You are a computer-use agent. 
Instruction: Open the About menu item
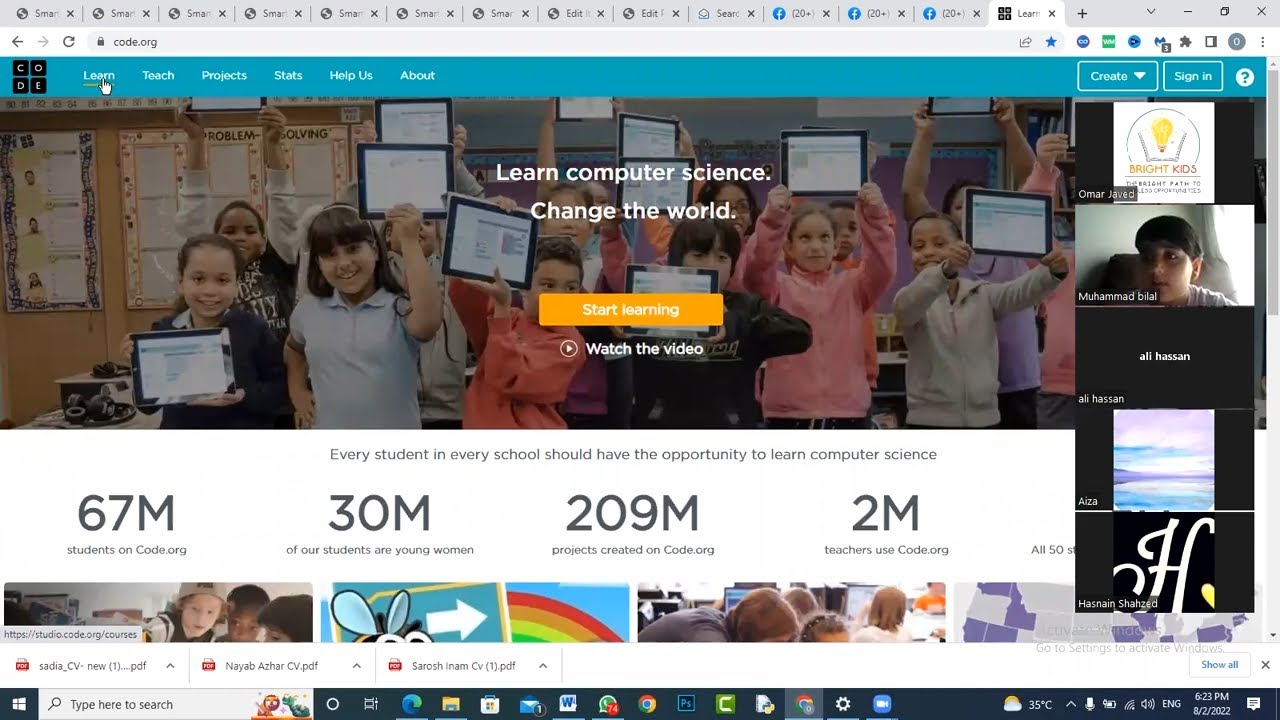pyautogui.click(x=417, y=76)
